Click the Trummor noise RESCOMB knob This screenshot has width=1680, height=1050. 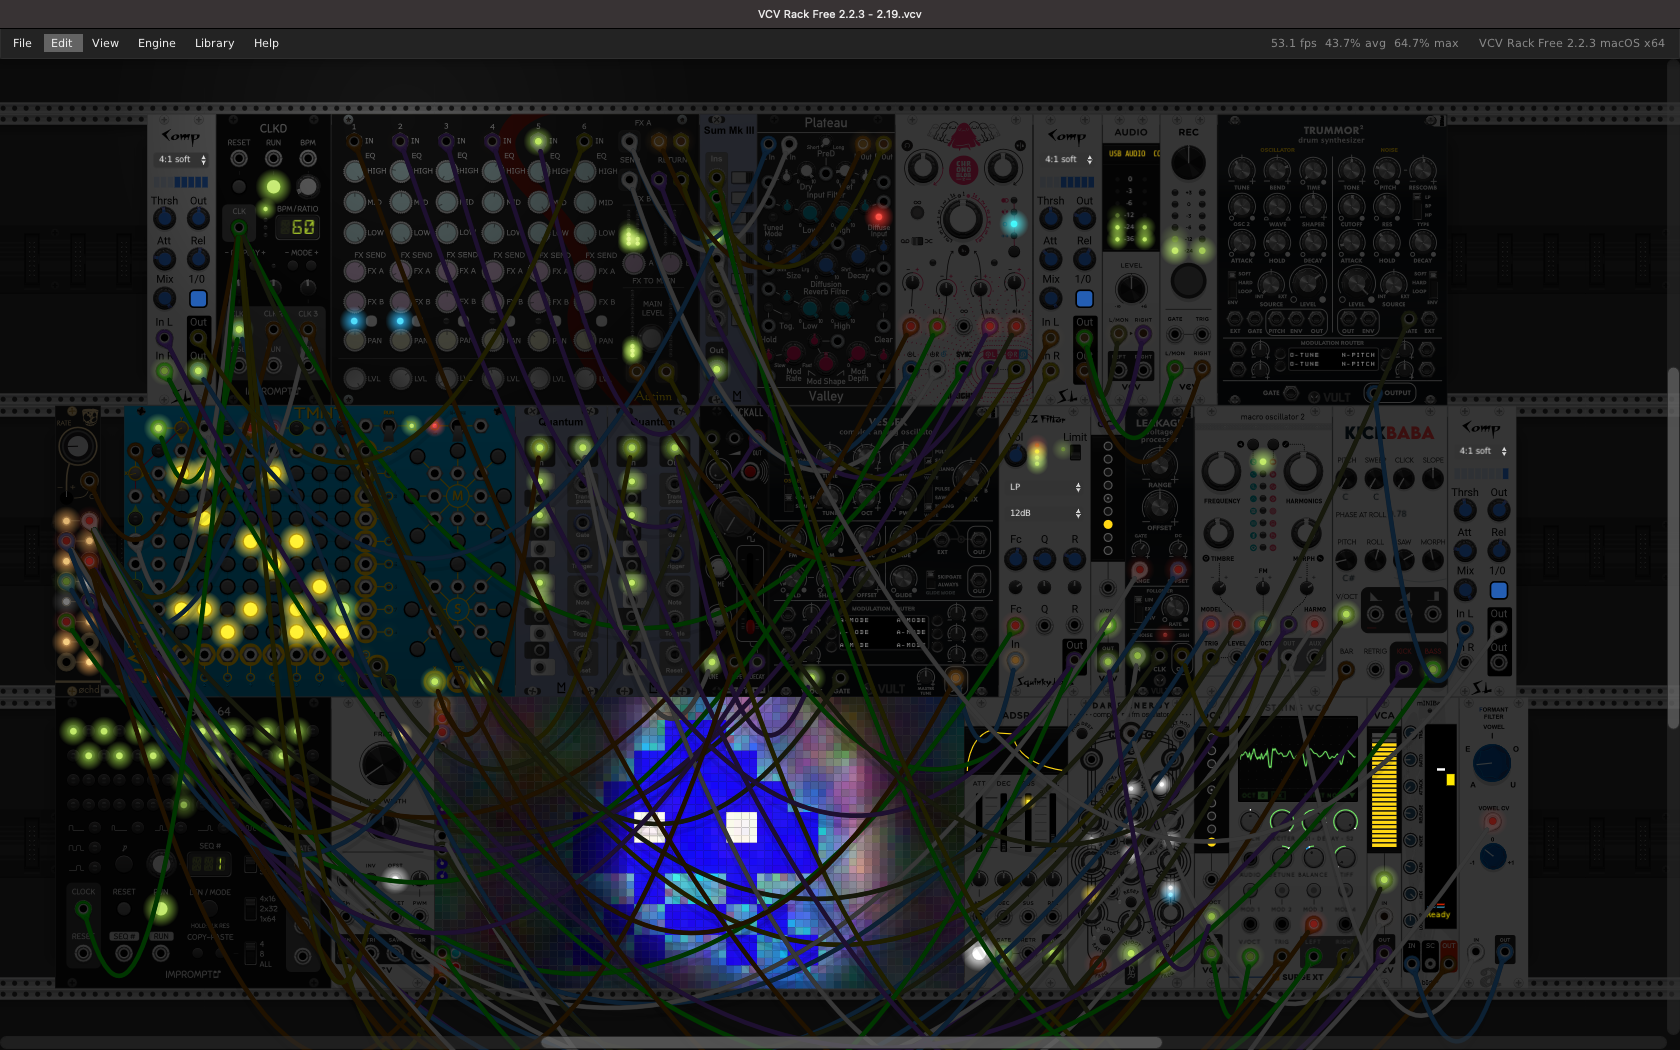tap(1422, 170)
